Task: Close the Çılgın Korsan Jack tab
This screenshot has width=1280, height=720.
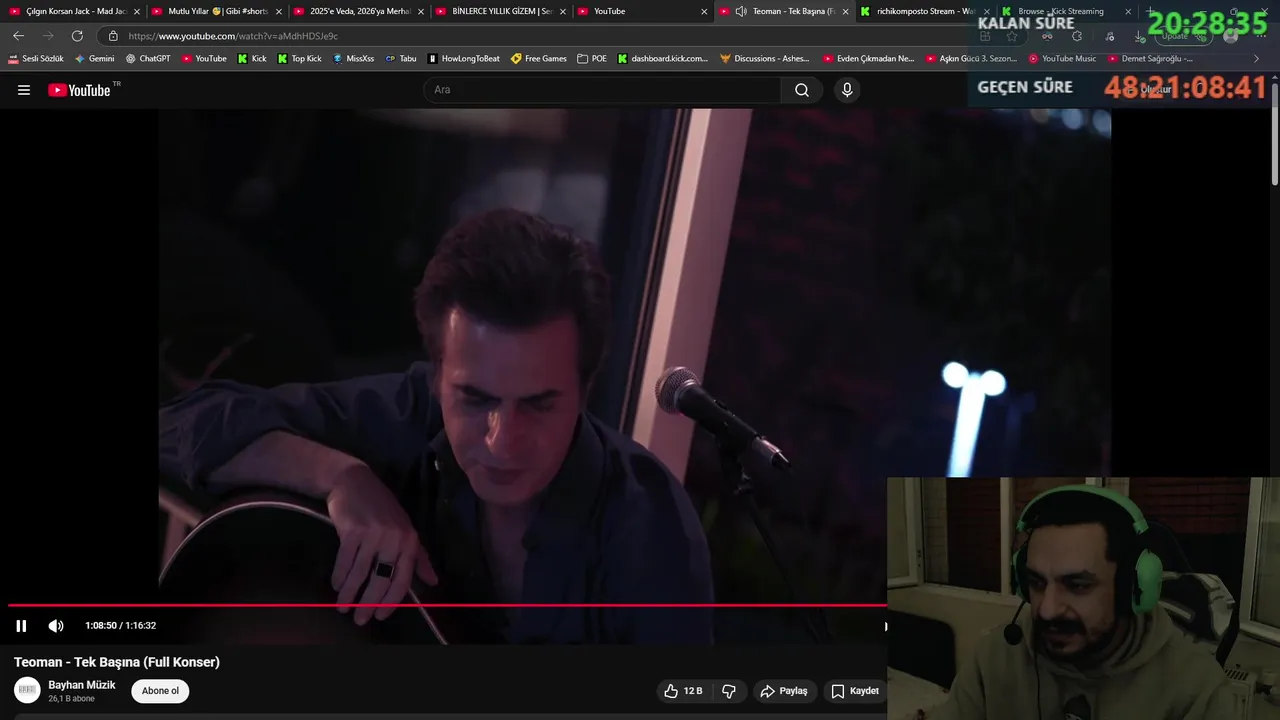Action: tap(136, 12)
